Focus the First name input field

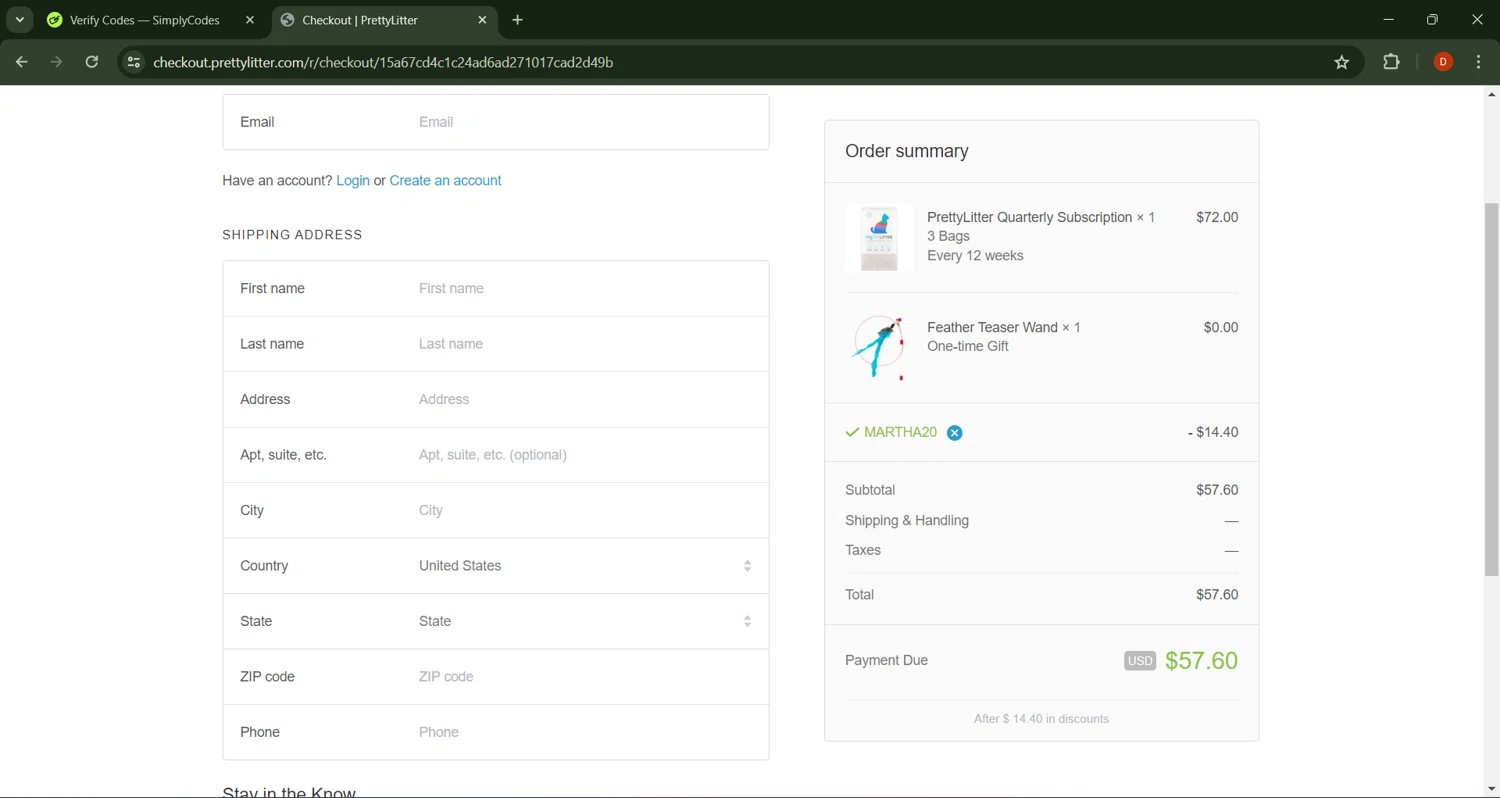(584, 289)
